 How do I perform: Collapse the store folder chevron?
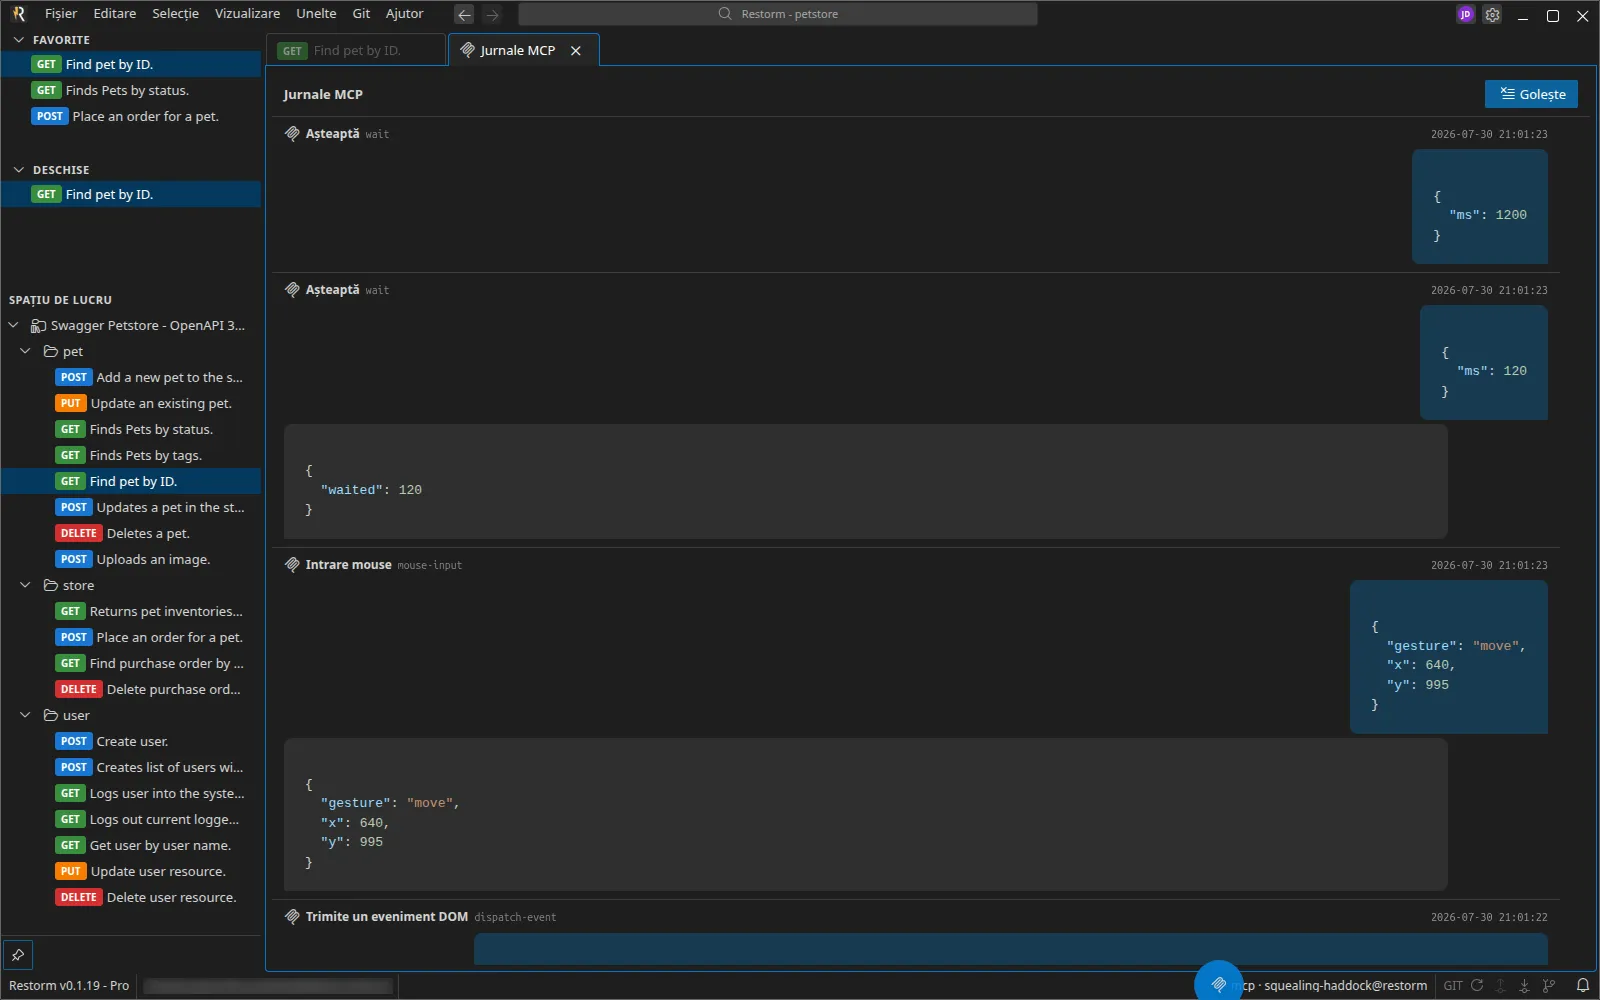pyautogui.click(x=25, y=585)
